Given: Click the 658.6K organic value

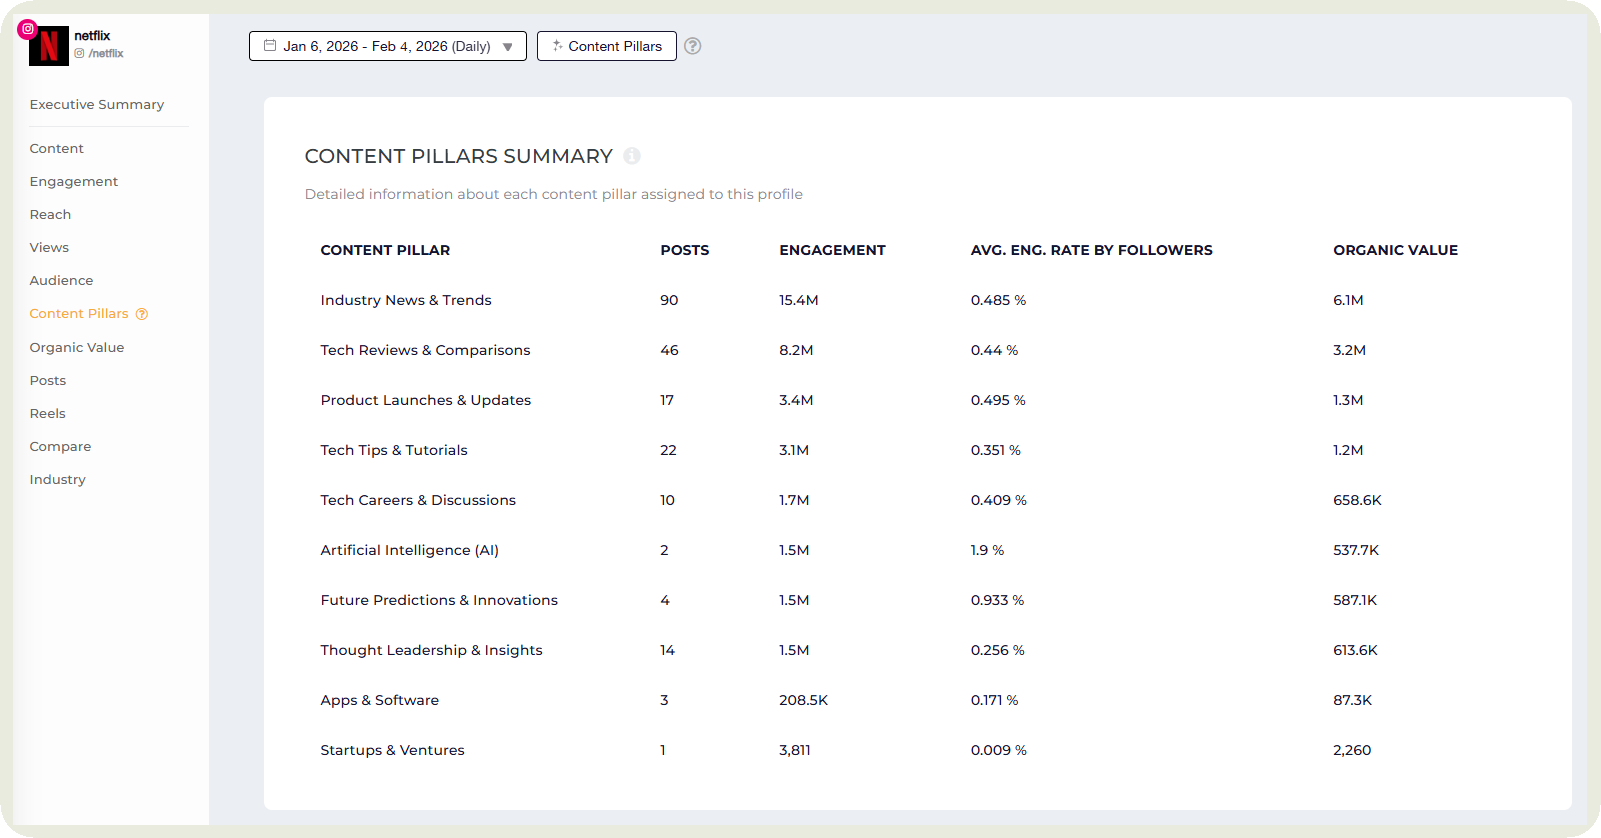Looking at the screenshot, I should coord(1357,500).
